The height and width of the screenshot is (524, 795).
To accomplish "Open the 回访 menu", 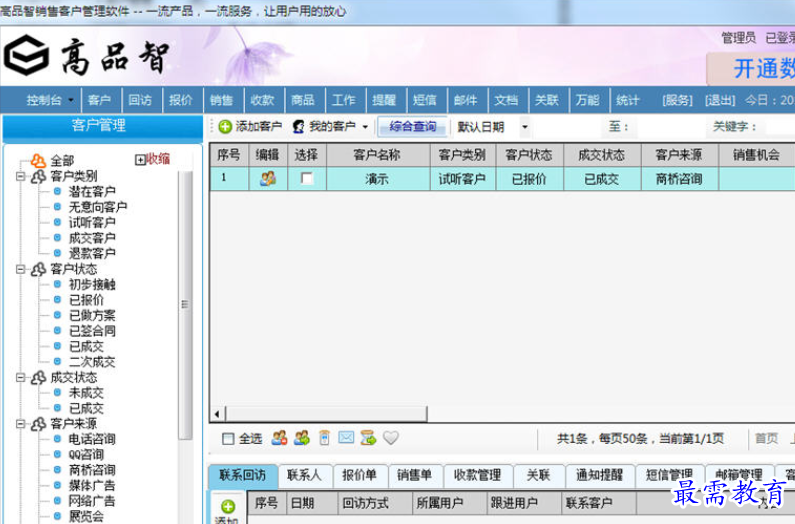I will [140, 100].
